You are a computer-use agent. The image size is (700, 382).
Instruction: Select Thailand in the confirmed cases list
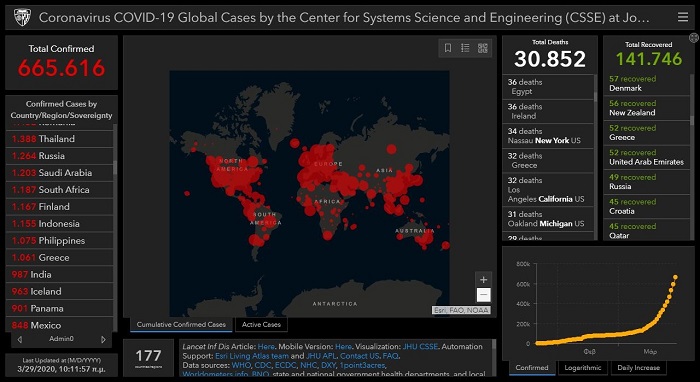59,139
